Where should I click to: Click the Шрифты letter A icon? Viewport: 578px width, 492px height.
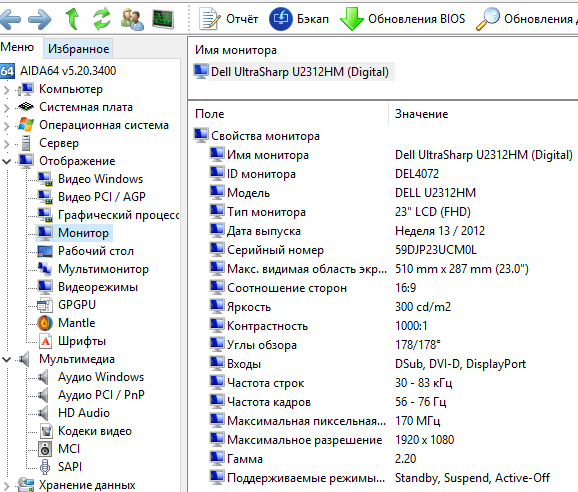(45, 341)
